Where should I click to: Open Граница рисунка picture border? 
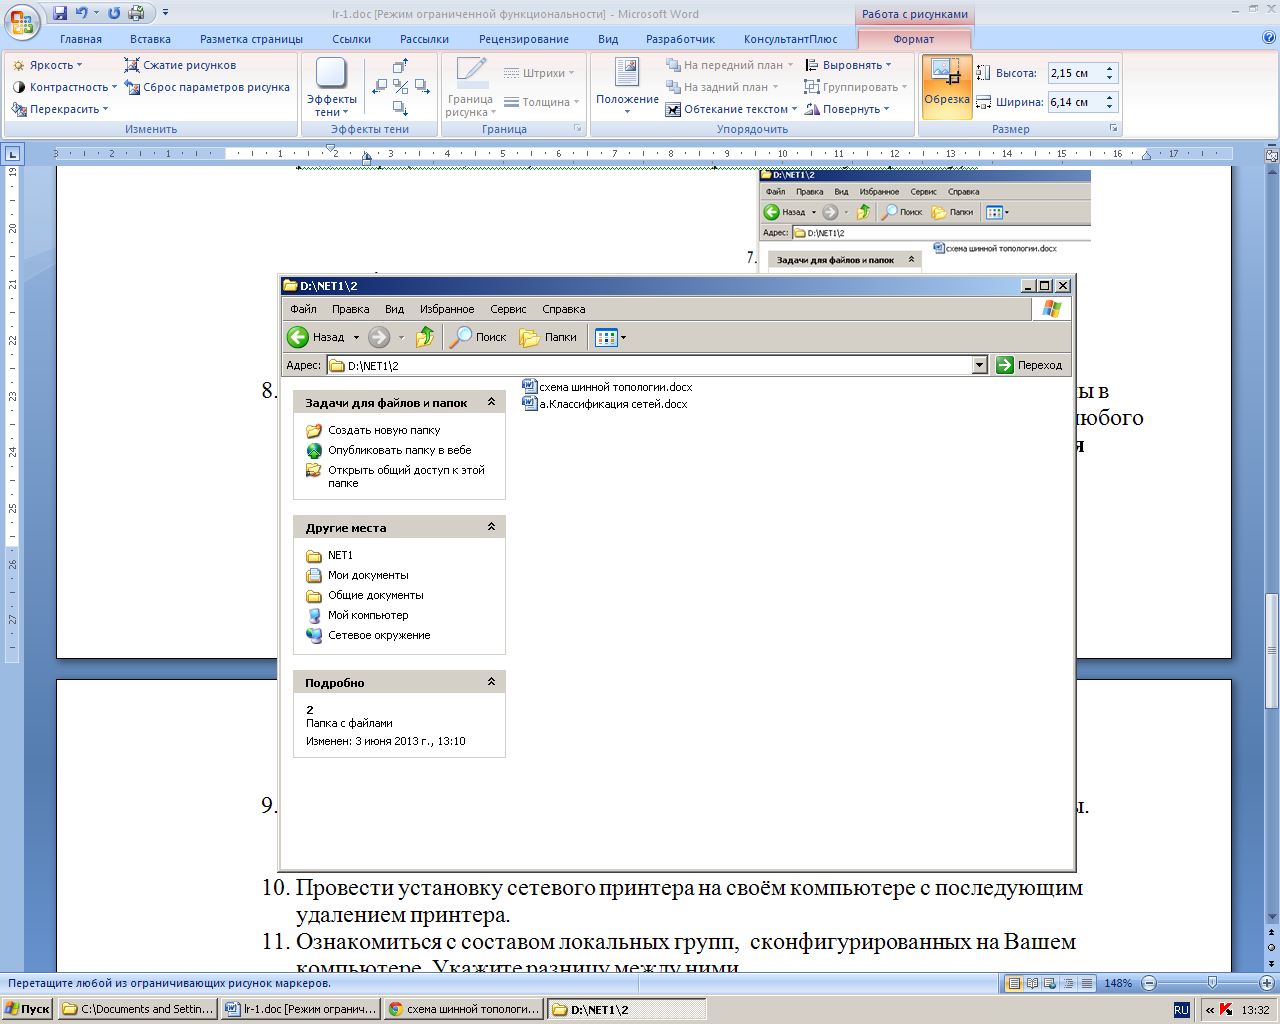pyautogui.click(x=470, y=87)
